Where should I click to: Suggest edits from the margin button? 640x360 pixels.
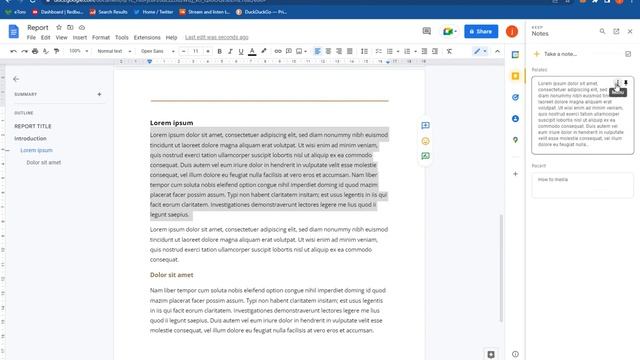425,156
